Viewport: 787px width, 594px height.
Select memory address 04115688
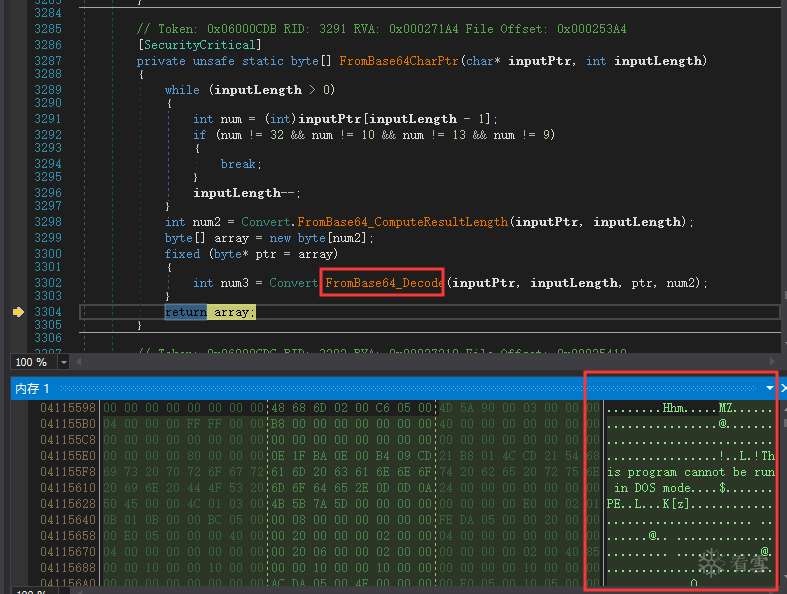coord(68,567)
